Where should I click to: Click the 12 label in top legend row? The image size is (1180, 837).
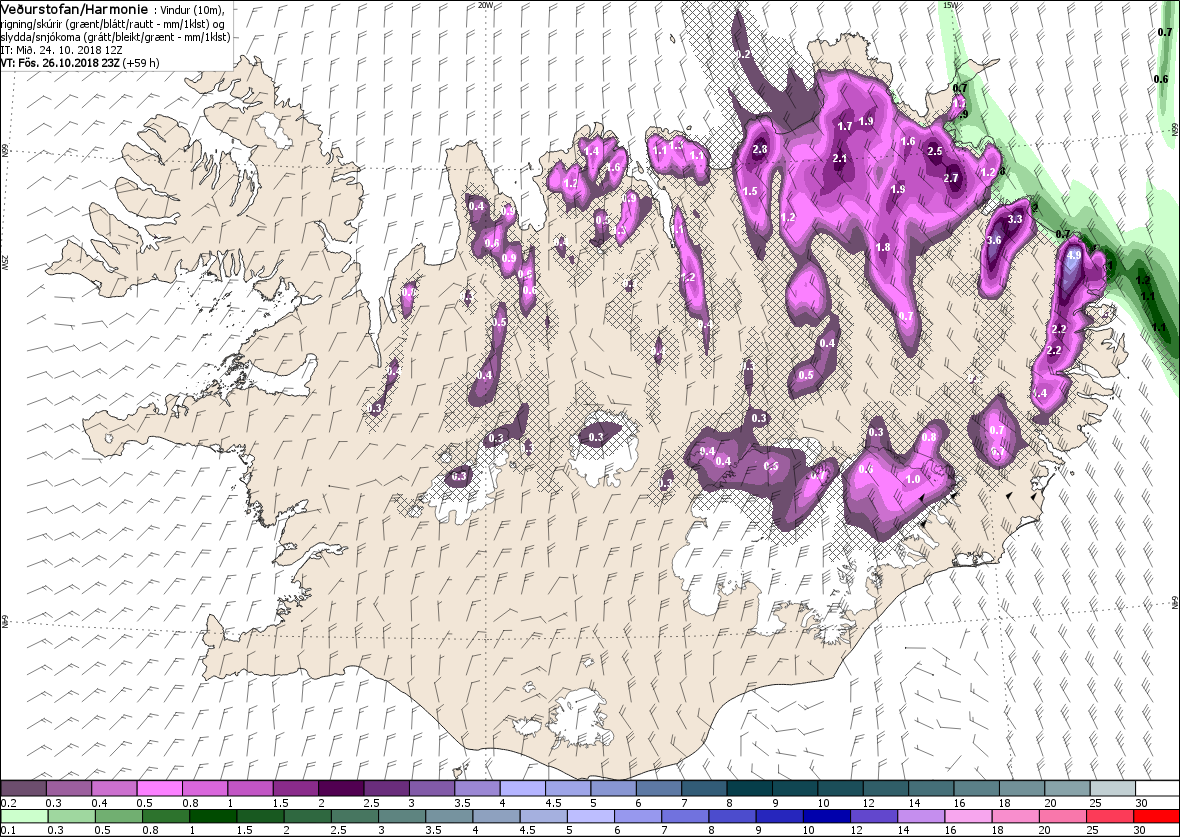(x=871, y=802)
